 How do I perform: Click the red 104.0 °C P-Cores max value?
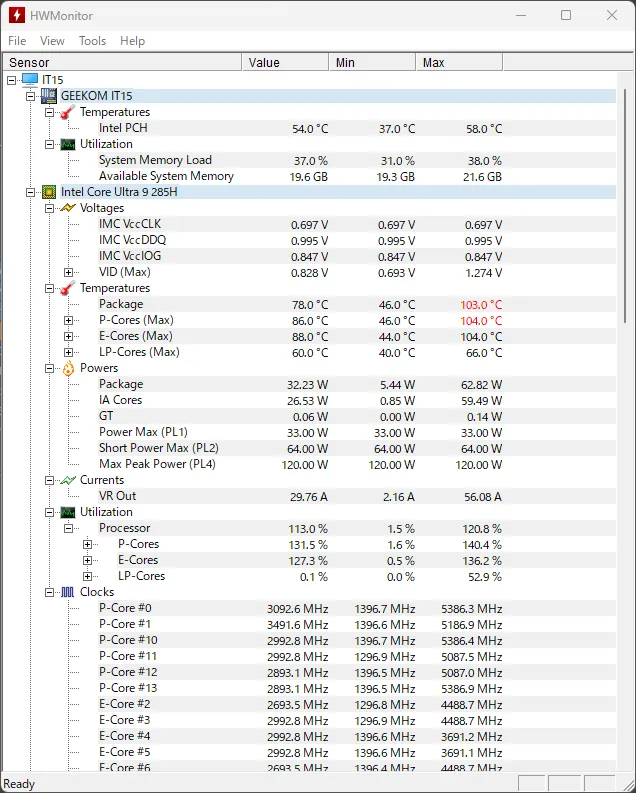tap(481, 321)
